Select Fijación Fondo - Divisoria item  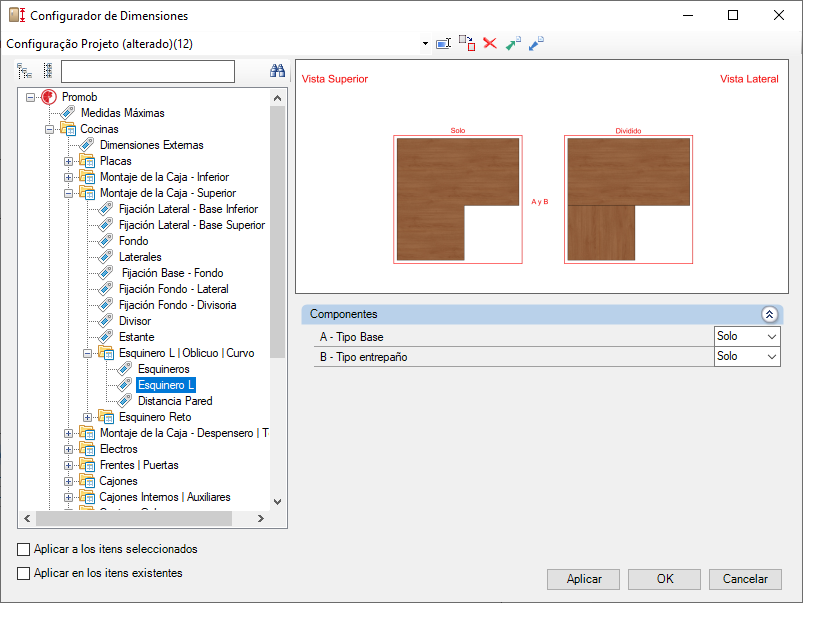point(178,305)
